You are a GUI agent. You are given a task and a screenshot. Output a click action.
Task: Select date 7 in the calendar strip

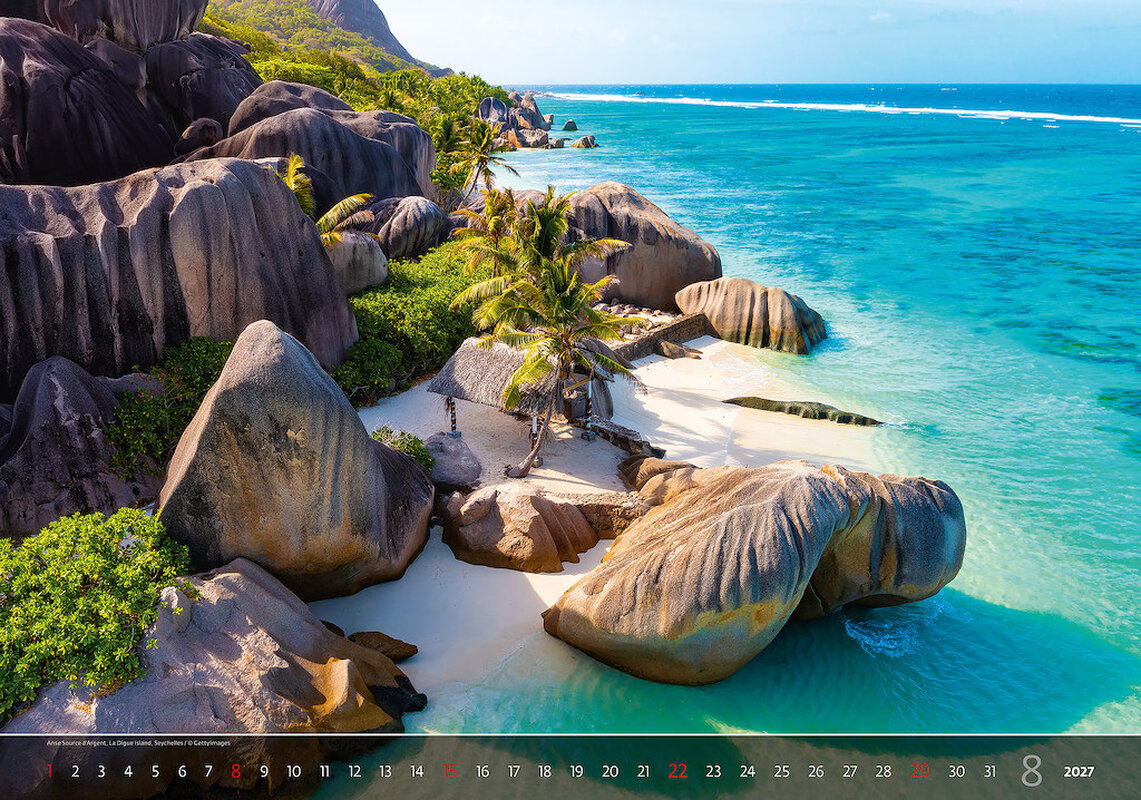pos(208,772)
